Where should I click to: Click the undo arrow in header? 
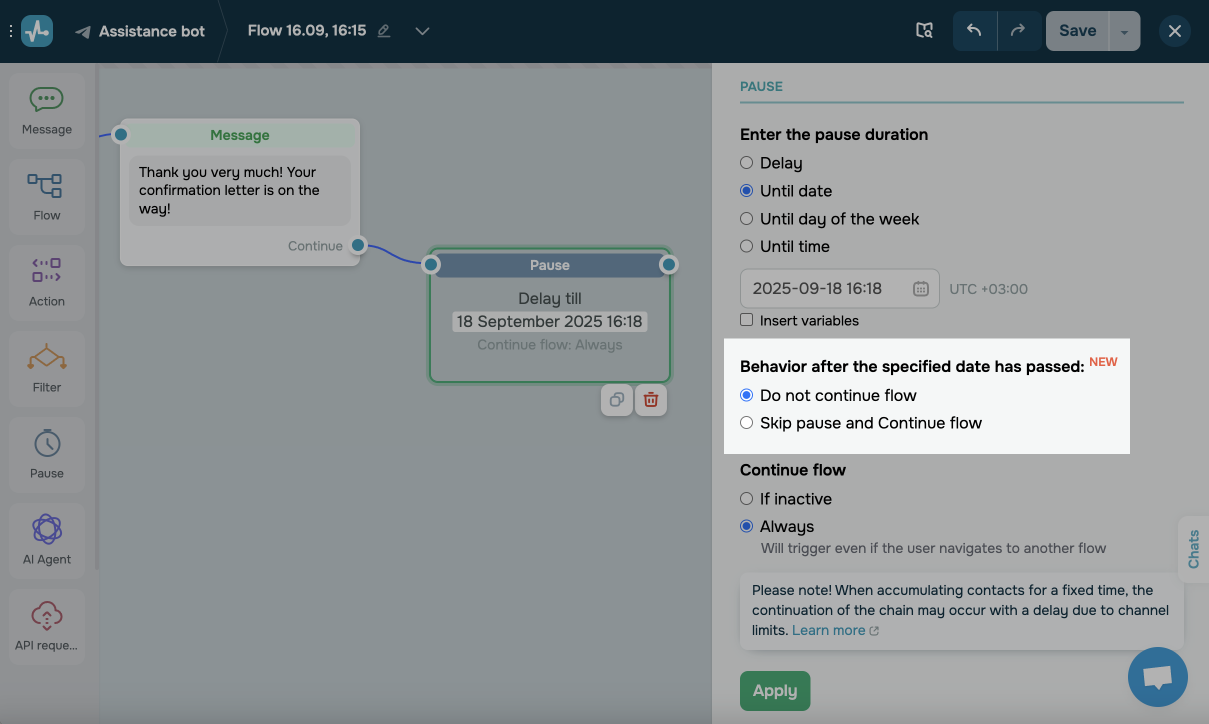pyautogui.click(x=974, y=31)
